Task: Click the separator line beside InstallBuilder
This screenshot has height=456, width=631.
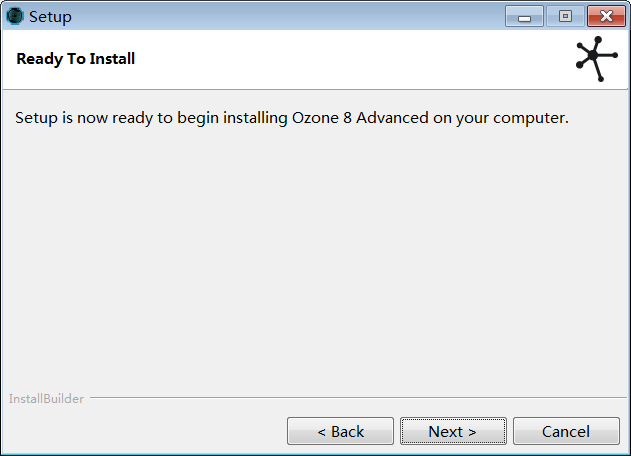Action: pos(350,398)
